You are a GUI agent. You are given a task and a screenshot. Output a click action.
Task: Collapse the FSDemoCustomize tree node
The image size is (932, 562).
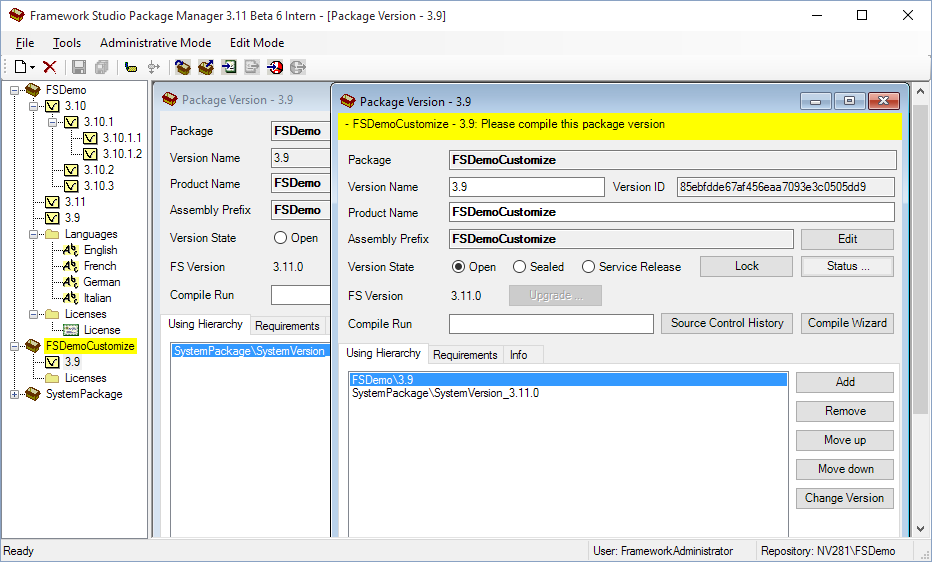(15, 346)
